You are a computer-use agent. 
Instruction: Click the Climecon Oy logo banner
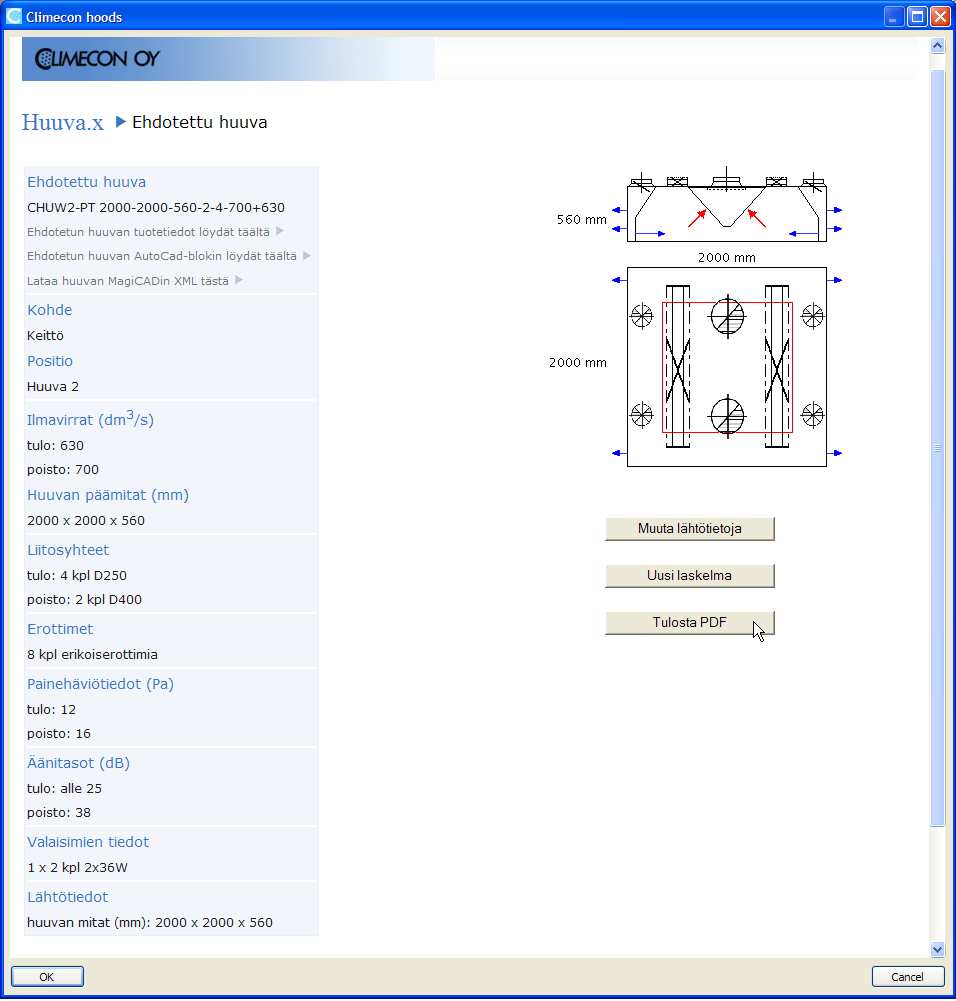click(x=228, y=59)
